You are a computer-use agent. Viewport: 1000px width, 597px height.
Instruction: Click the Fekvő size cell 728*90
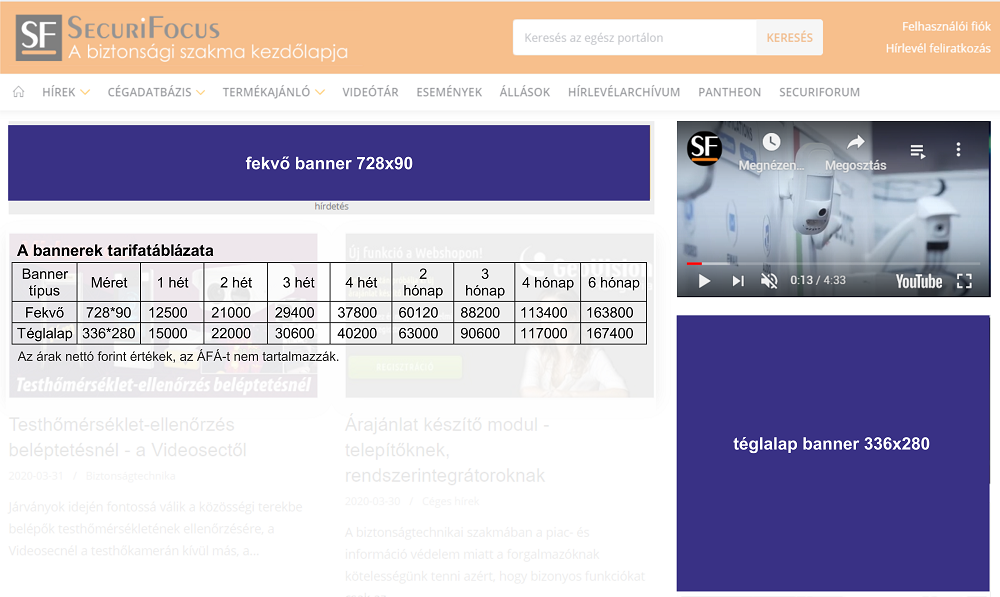(108, 313)
